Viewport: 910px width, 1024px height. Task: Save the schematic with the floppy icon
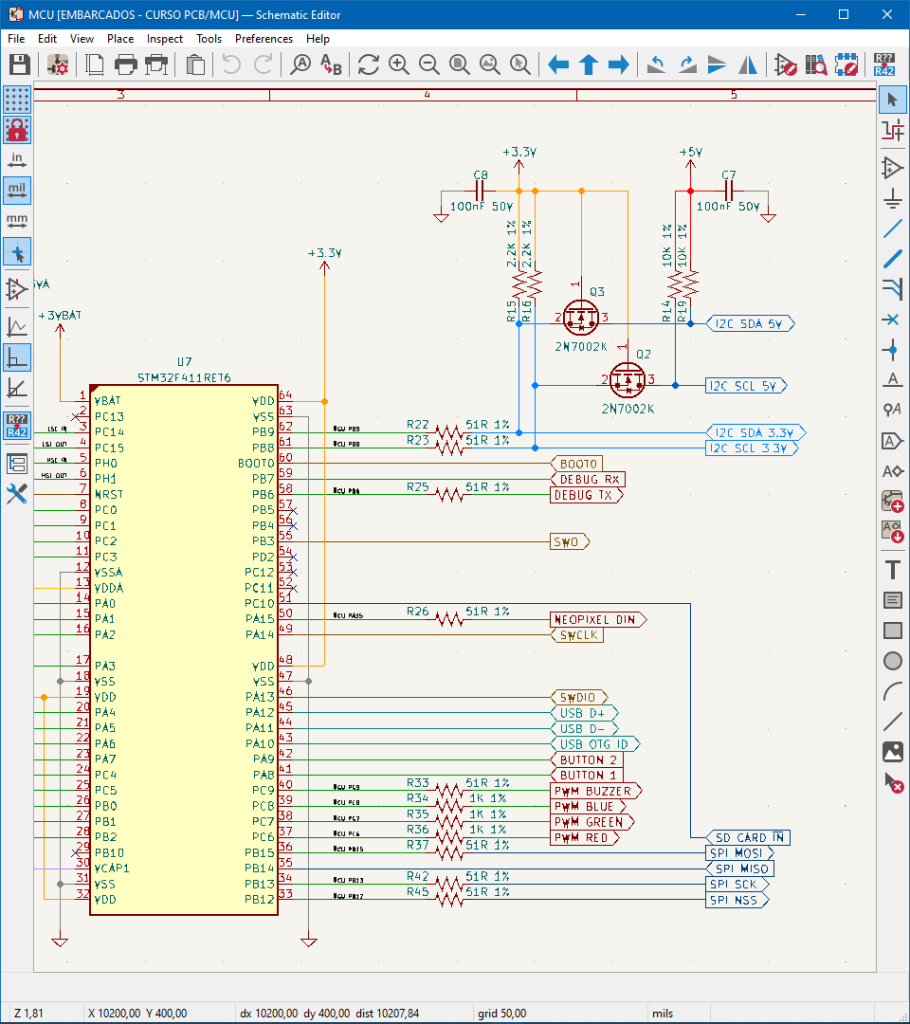tap(20, 65)
